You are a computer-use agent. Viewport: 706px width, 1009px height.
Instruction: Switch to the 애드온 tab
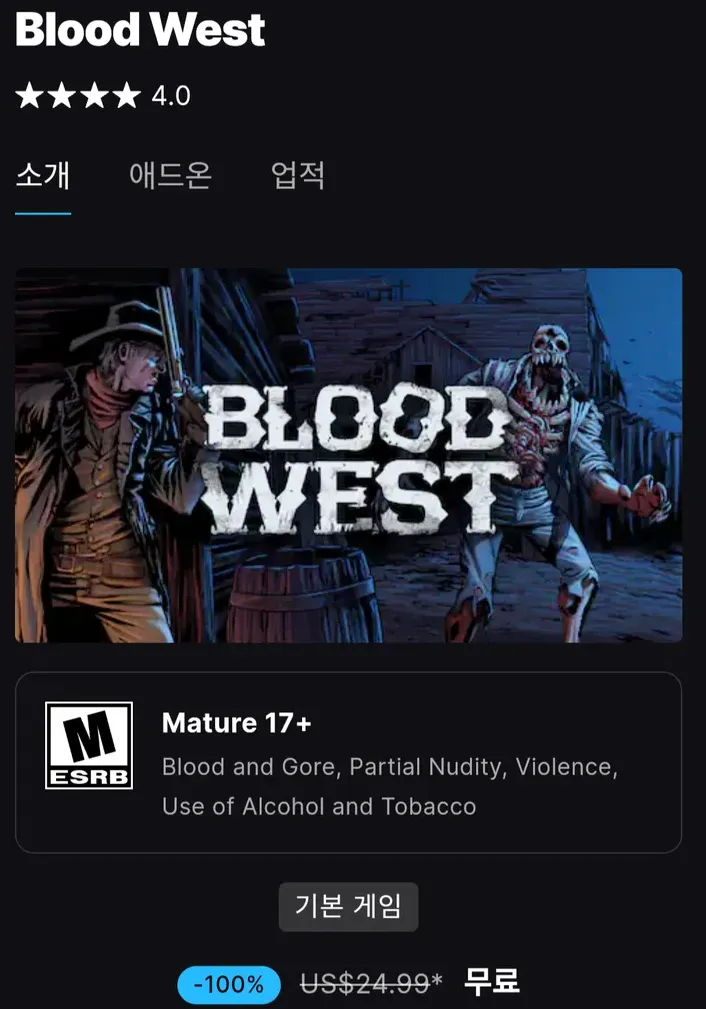tap(171, 175)
